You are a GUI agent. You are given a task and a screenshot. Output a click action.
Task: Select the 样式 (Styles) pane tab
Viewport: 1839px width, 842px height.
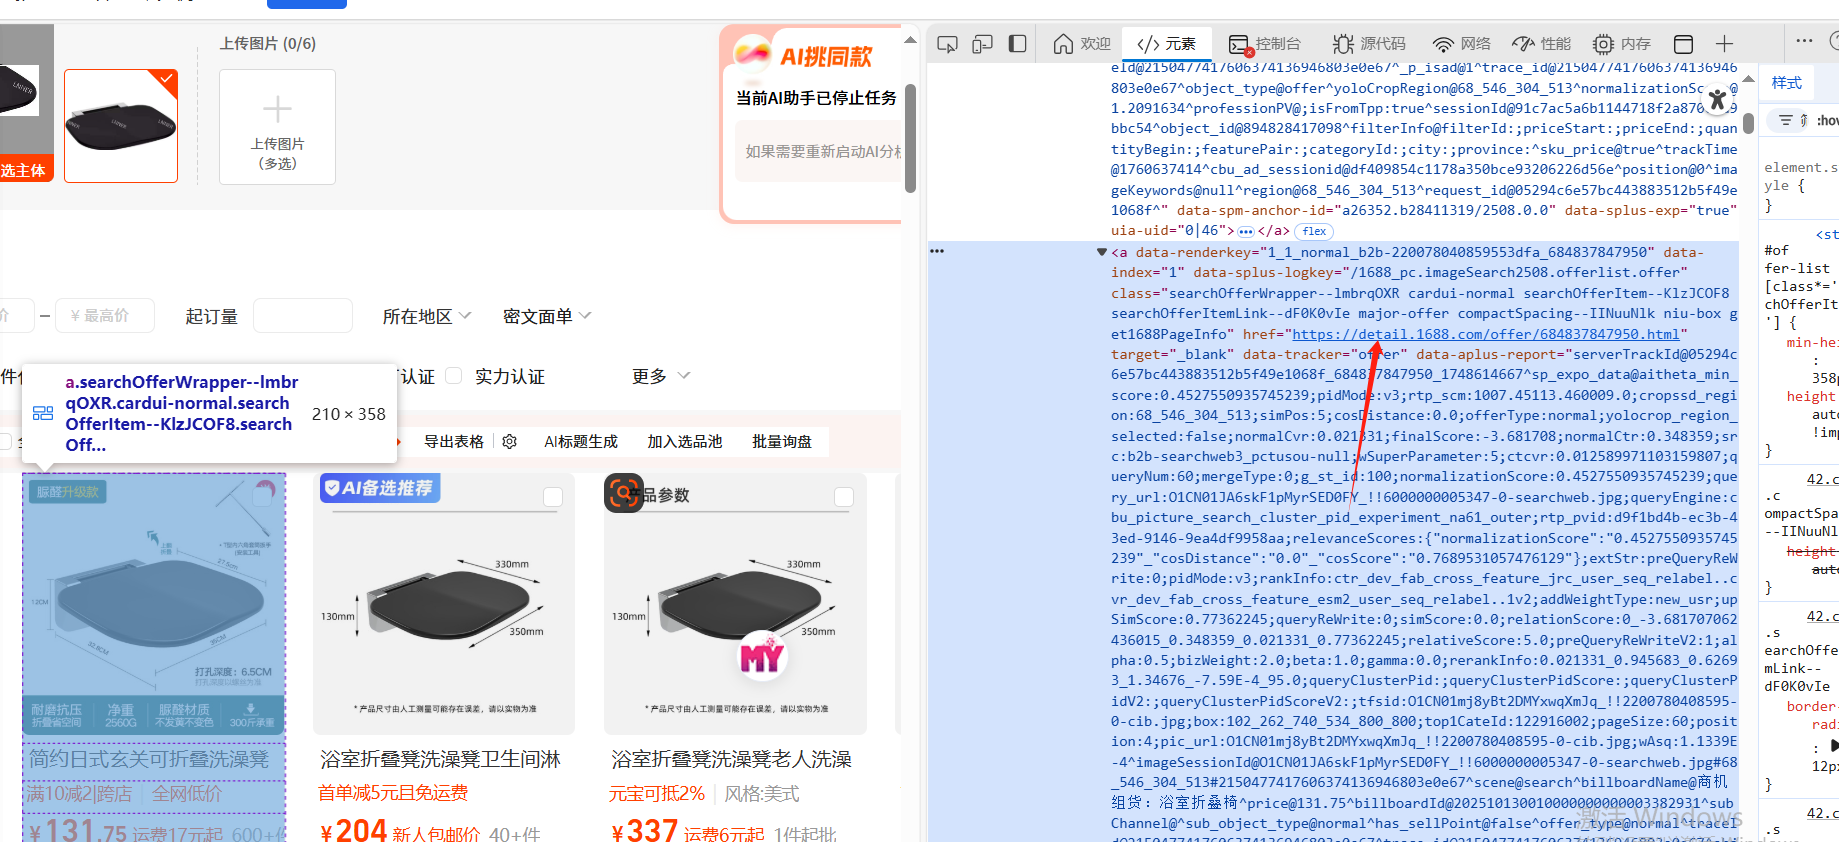pyautogui.click(x=1787, y=83)
